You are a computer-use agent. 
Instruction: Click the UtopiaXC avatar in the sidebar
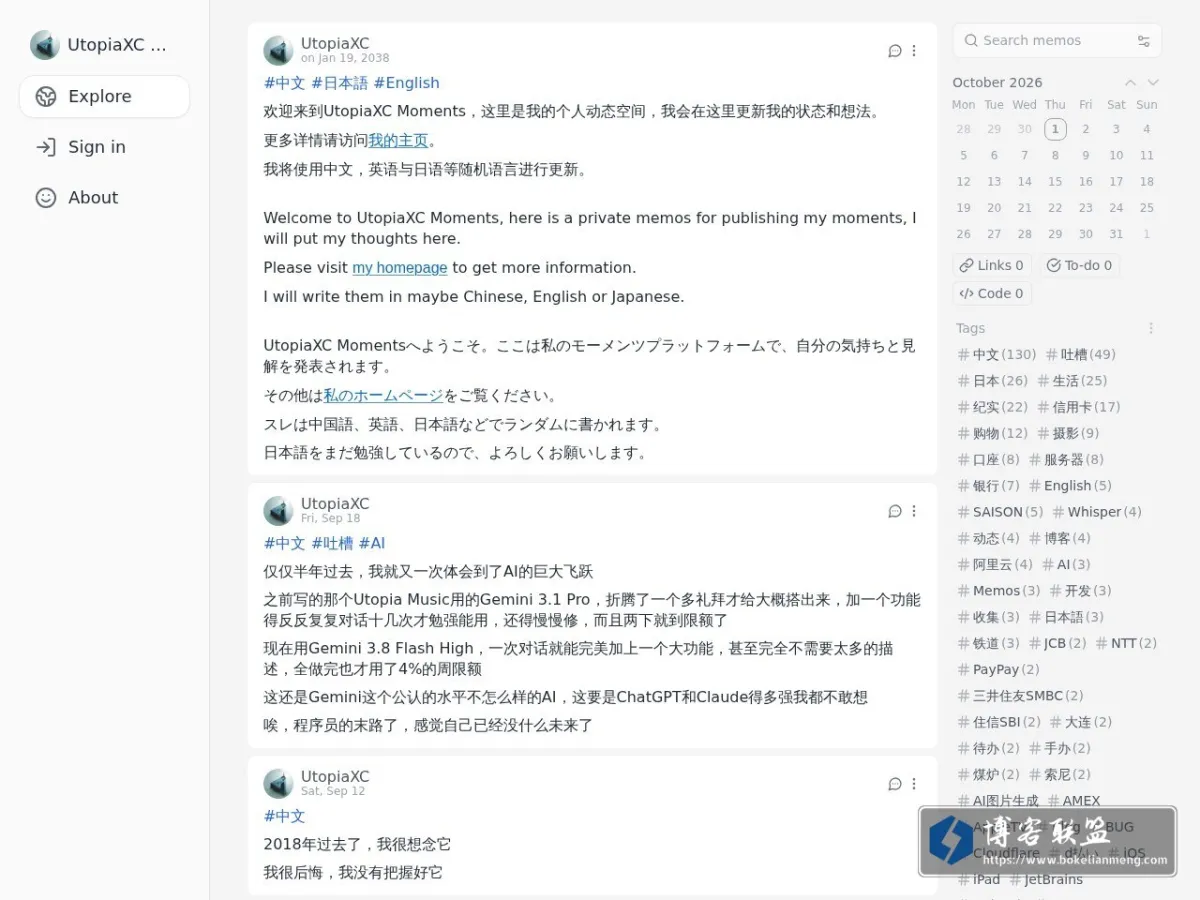45,45
